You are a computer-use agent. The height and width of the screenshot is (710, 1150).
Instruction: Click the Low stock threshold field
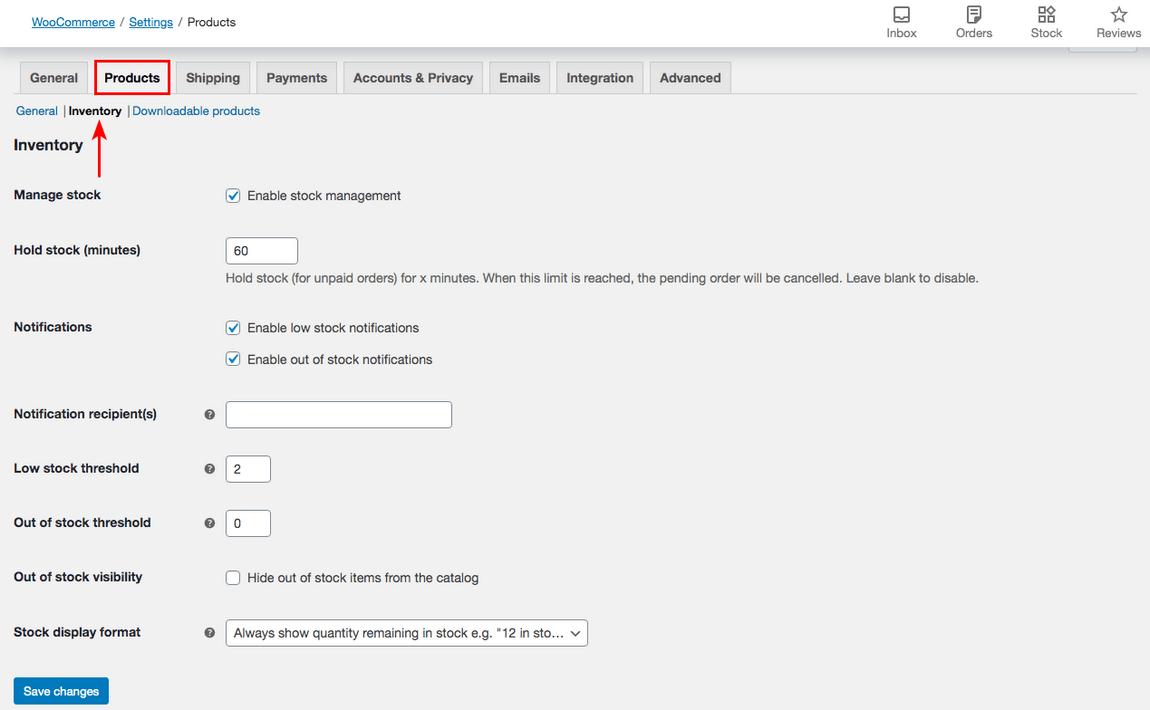248,469
